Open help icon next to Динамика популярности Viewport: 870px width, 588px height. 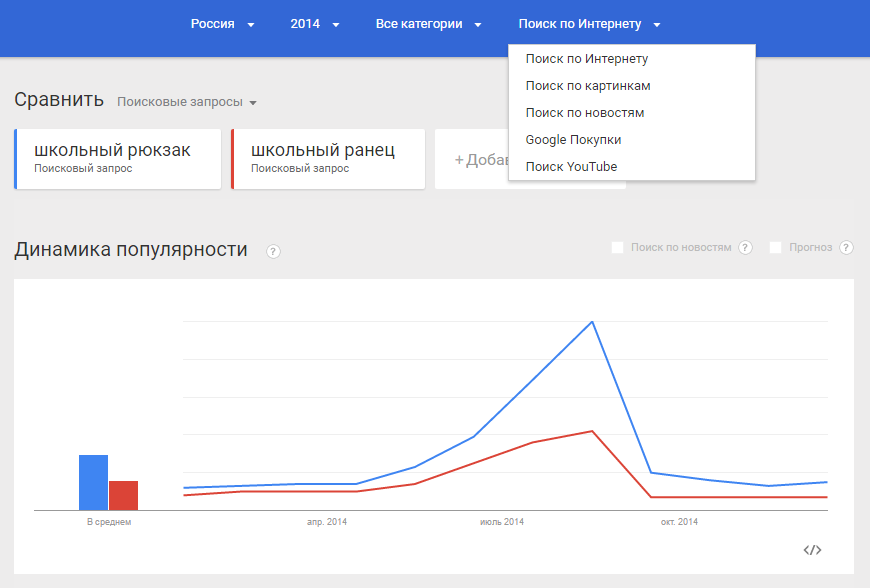pyautogui.click(x=273, y=251)
